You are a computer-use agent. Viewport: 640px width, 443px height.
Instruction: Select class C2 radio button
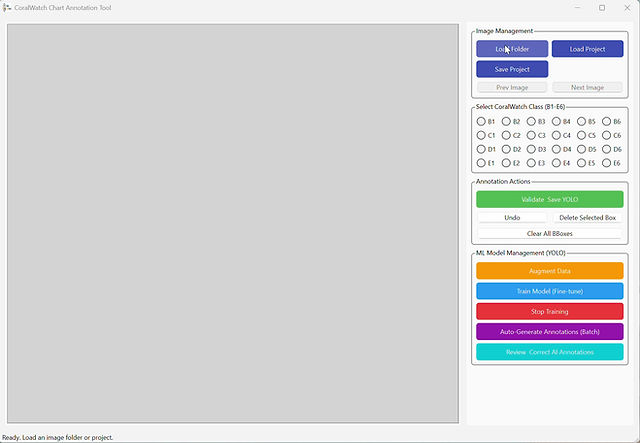[506, 135]
